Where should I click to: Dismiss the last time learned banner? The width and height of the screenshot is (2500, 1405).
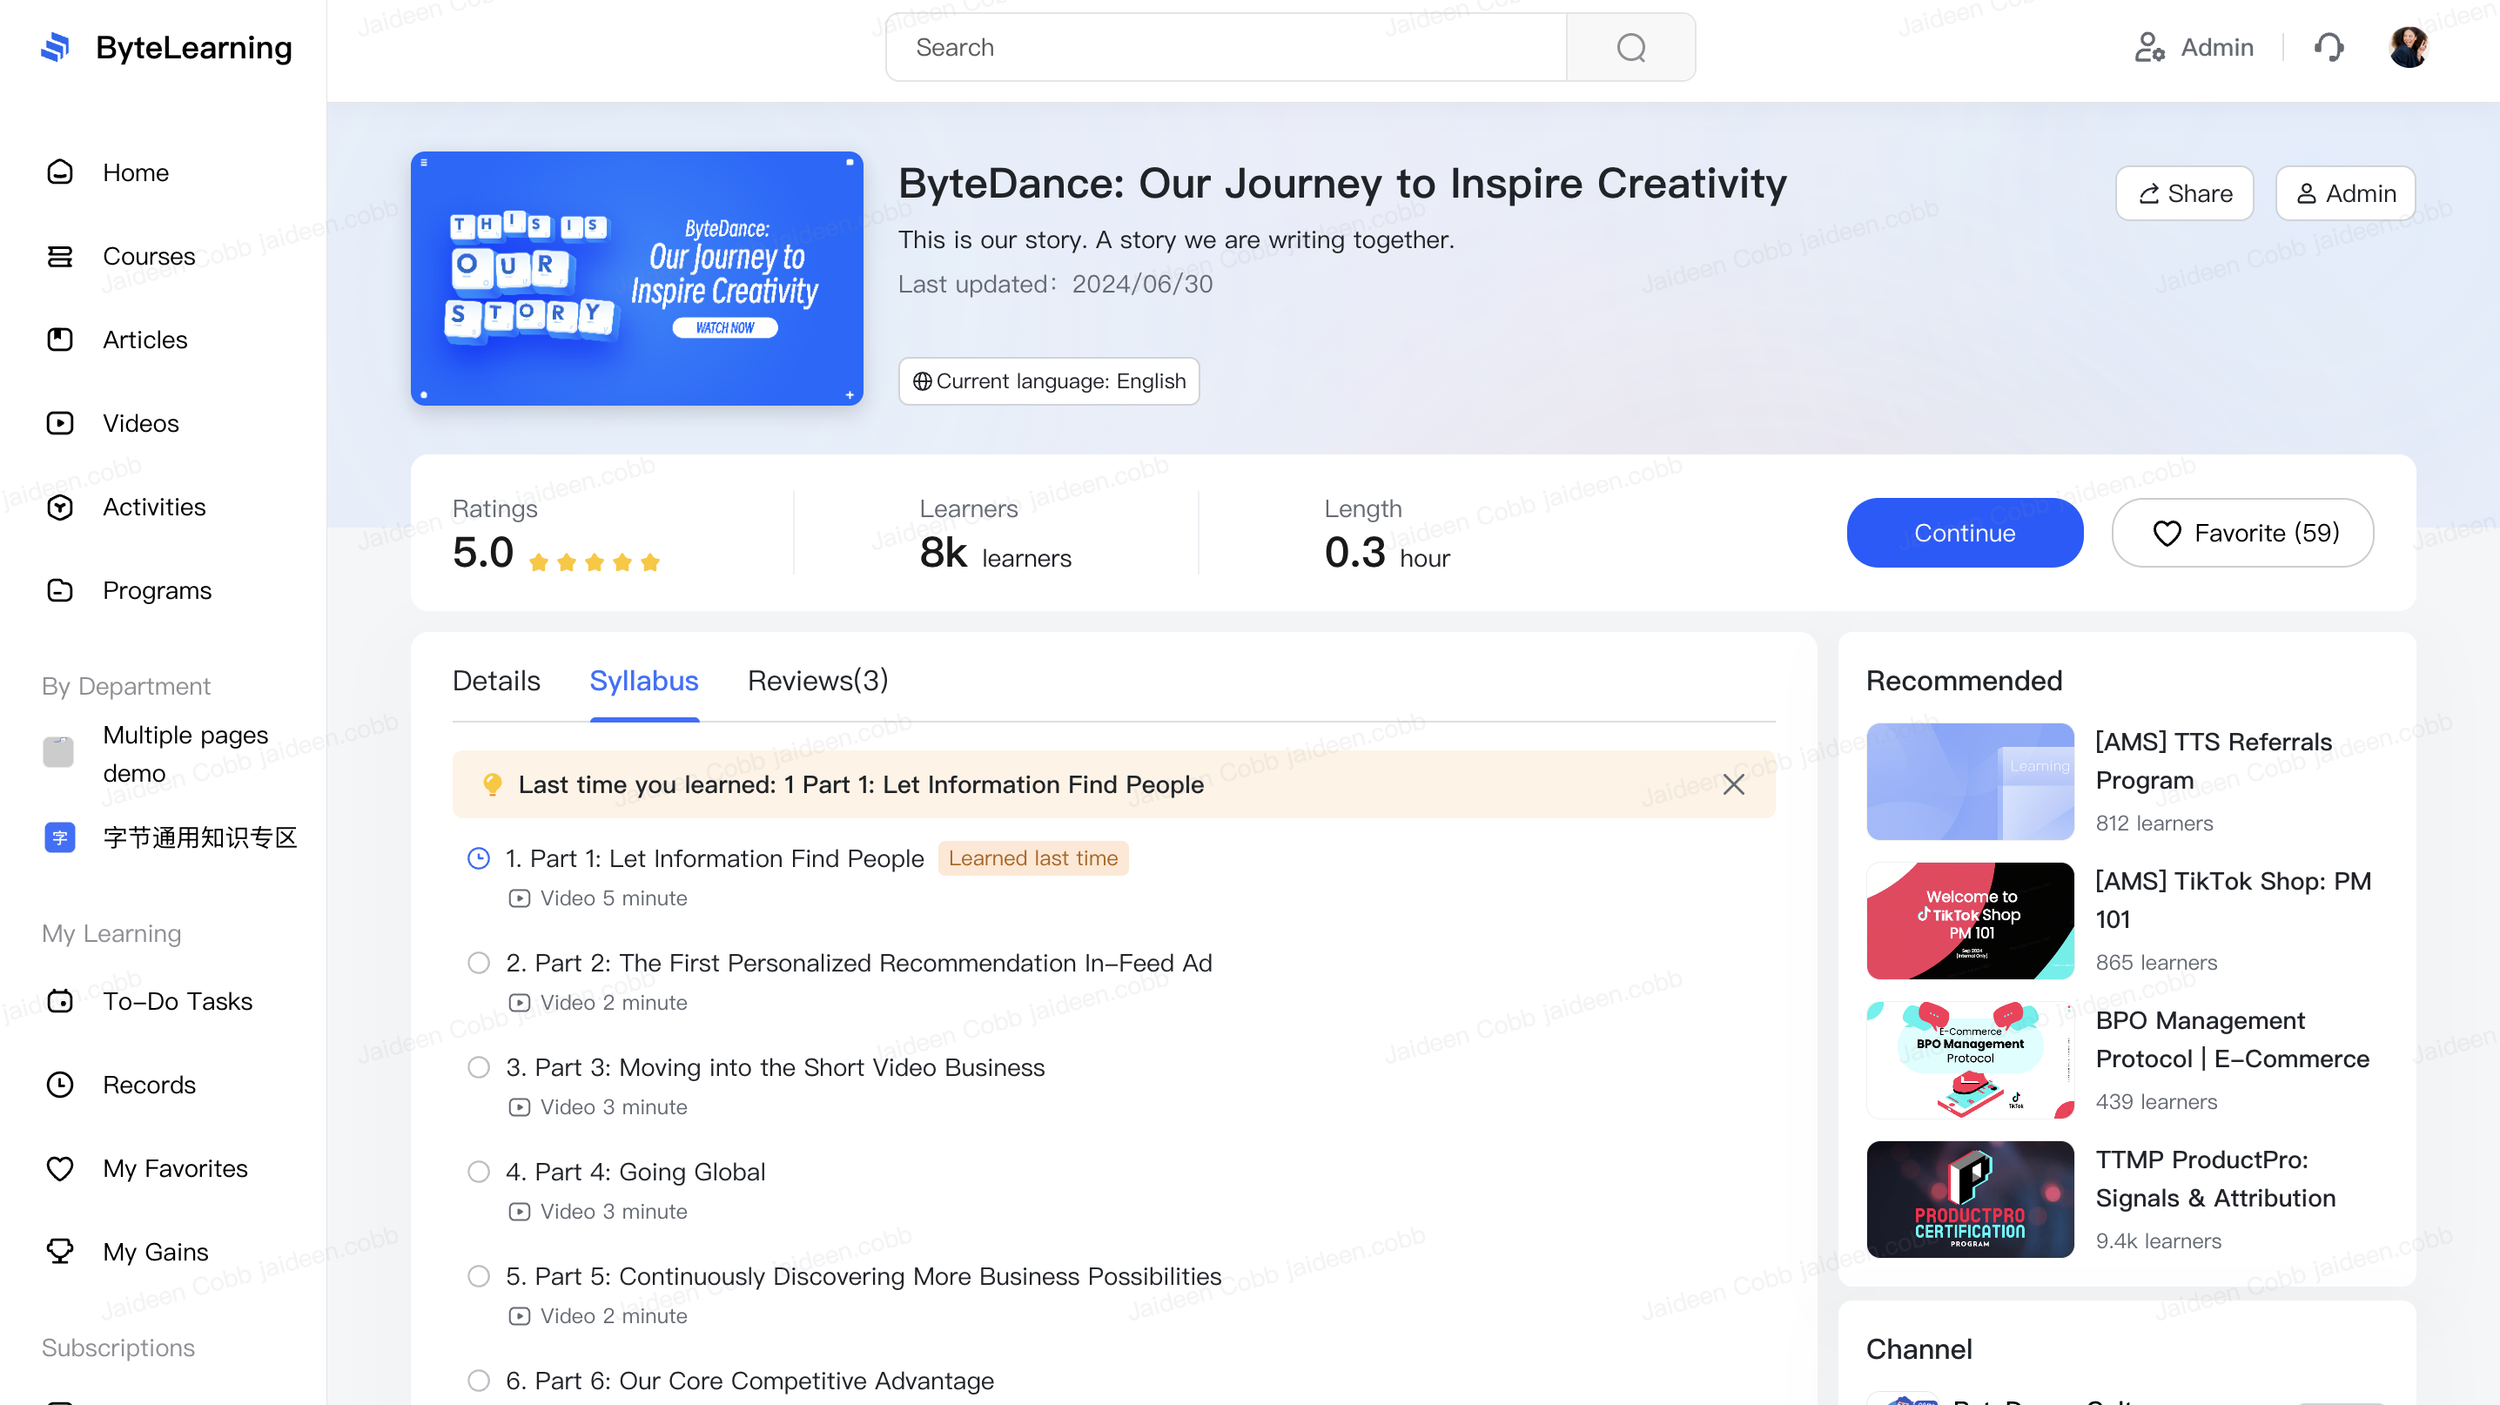tap(1733, 784)
